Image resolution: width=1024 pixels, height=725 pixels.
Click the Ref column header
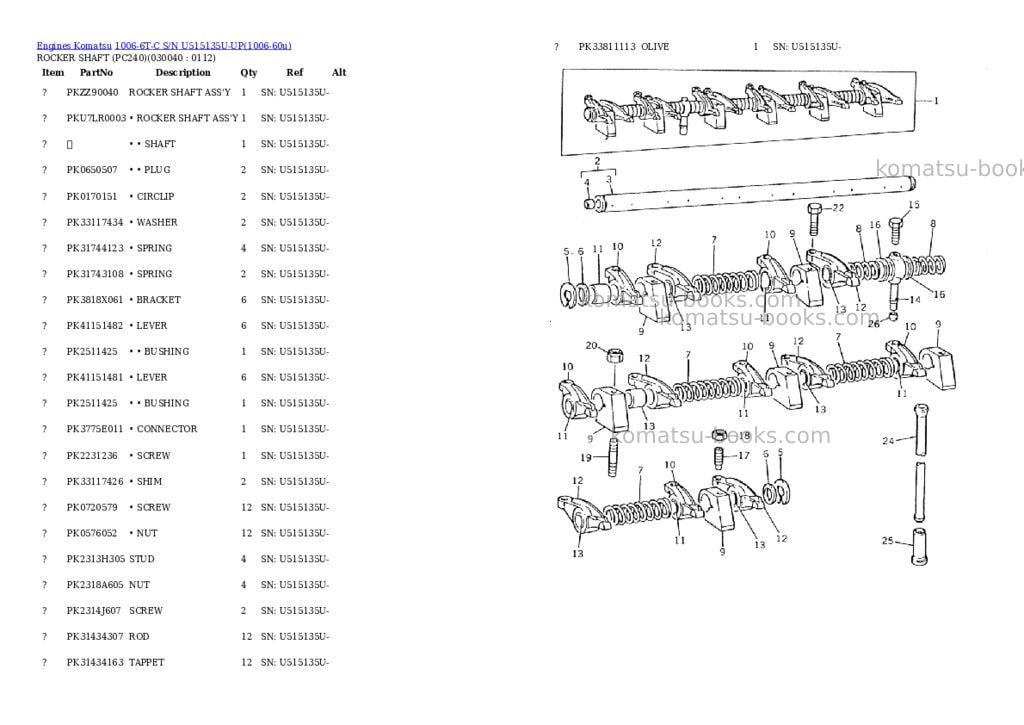pyautogui.click(x=295, y=72)
